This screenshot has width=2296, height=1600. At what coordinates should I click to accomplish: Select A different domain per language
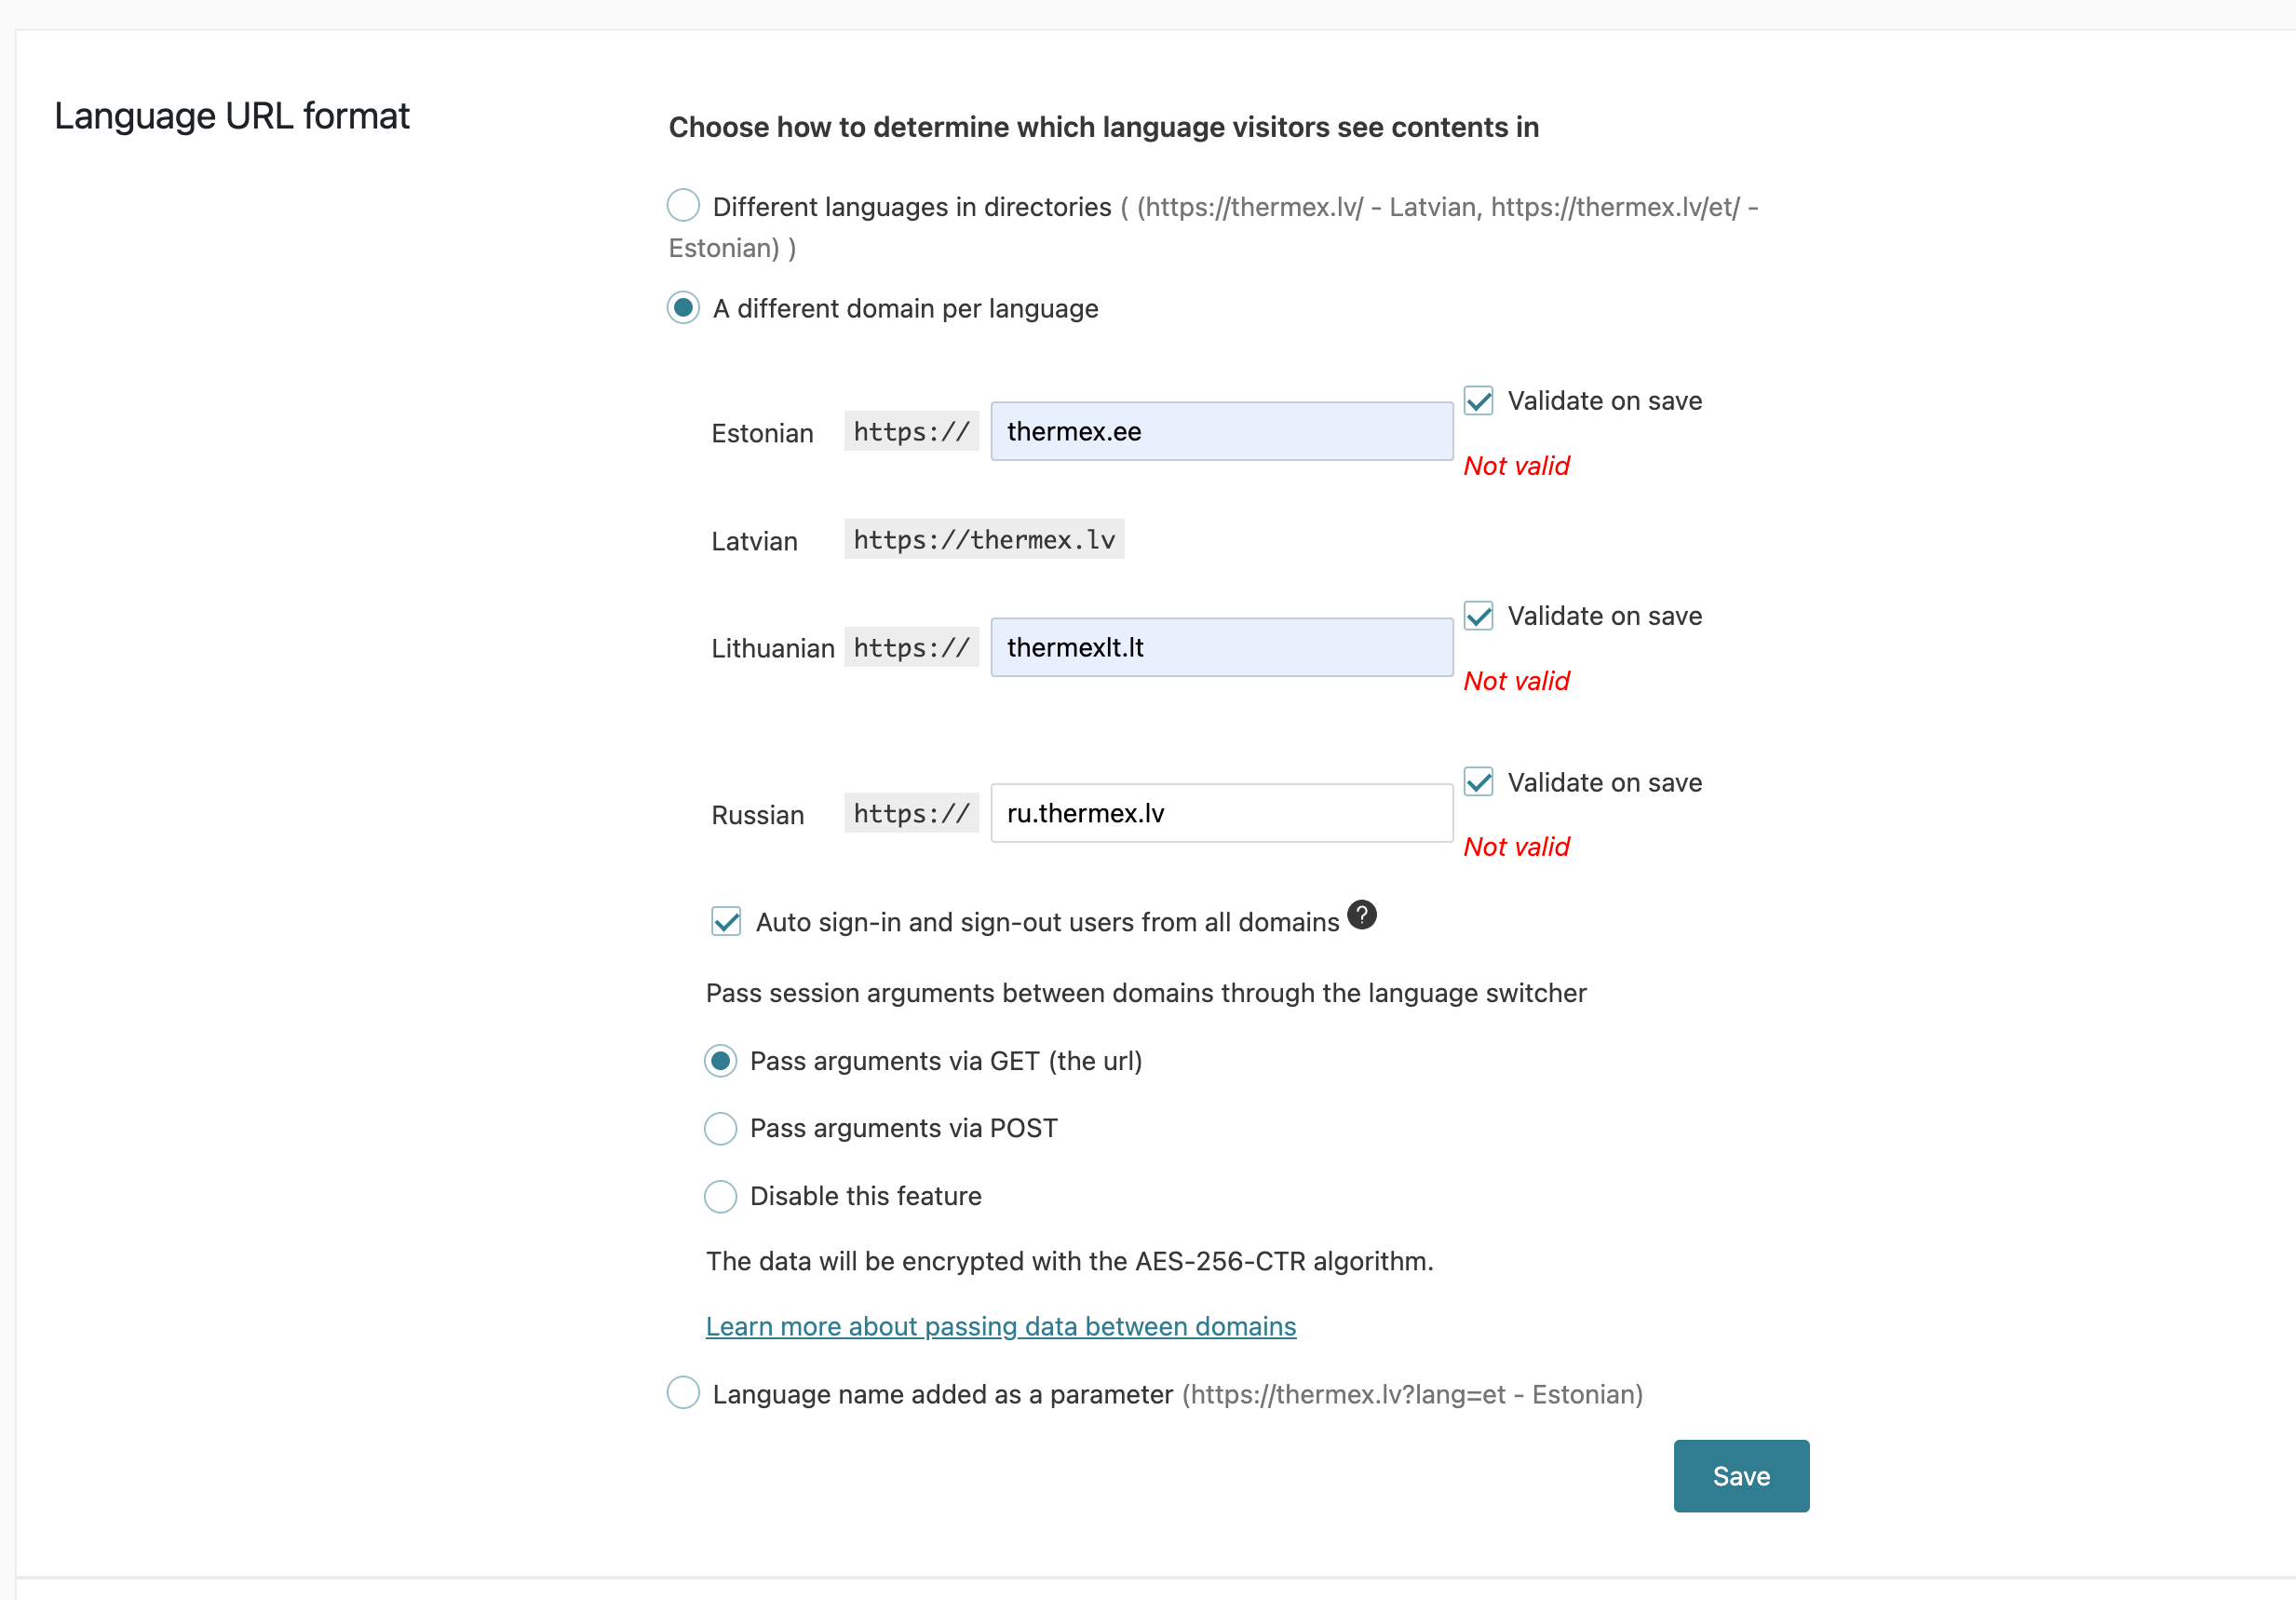683,307
